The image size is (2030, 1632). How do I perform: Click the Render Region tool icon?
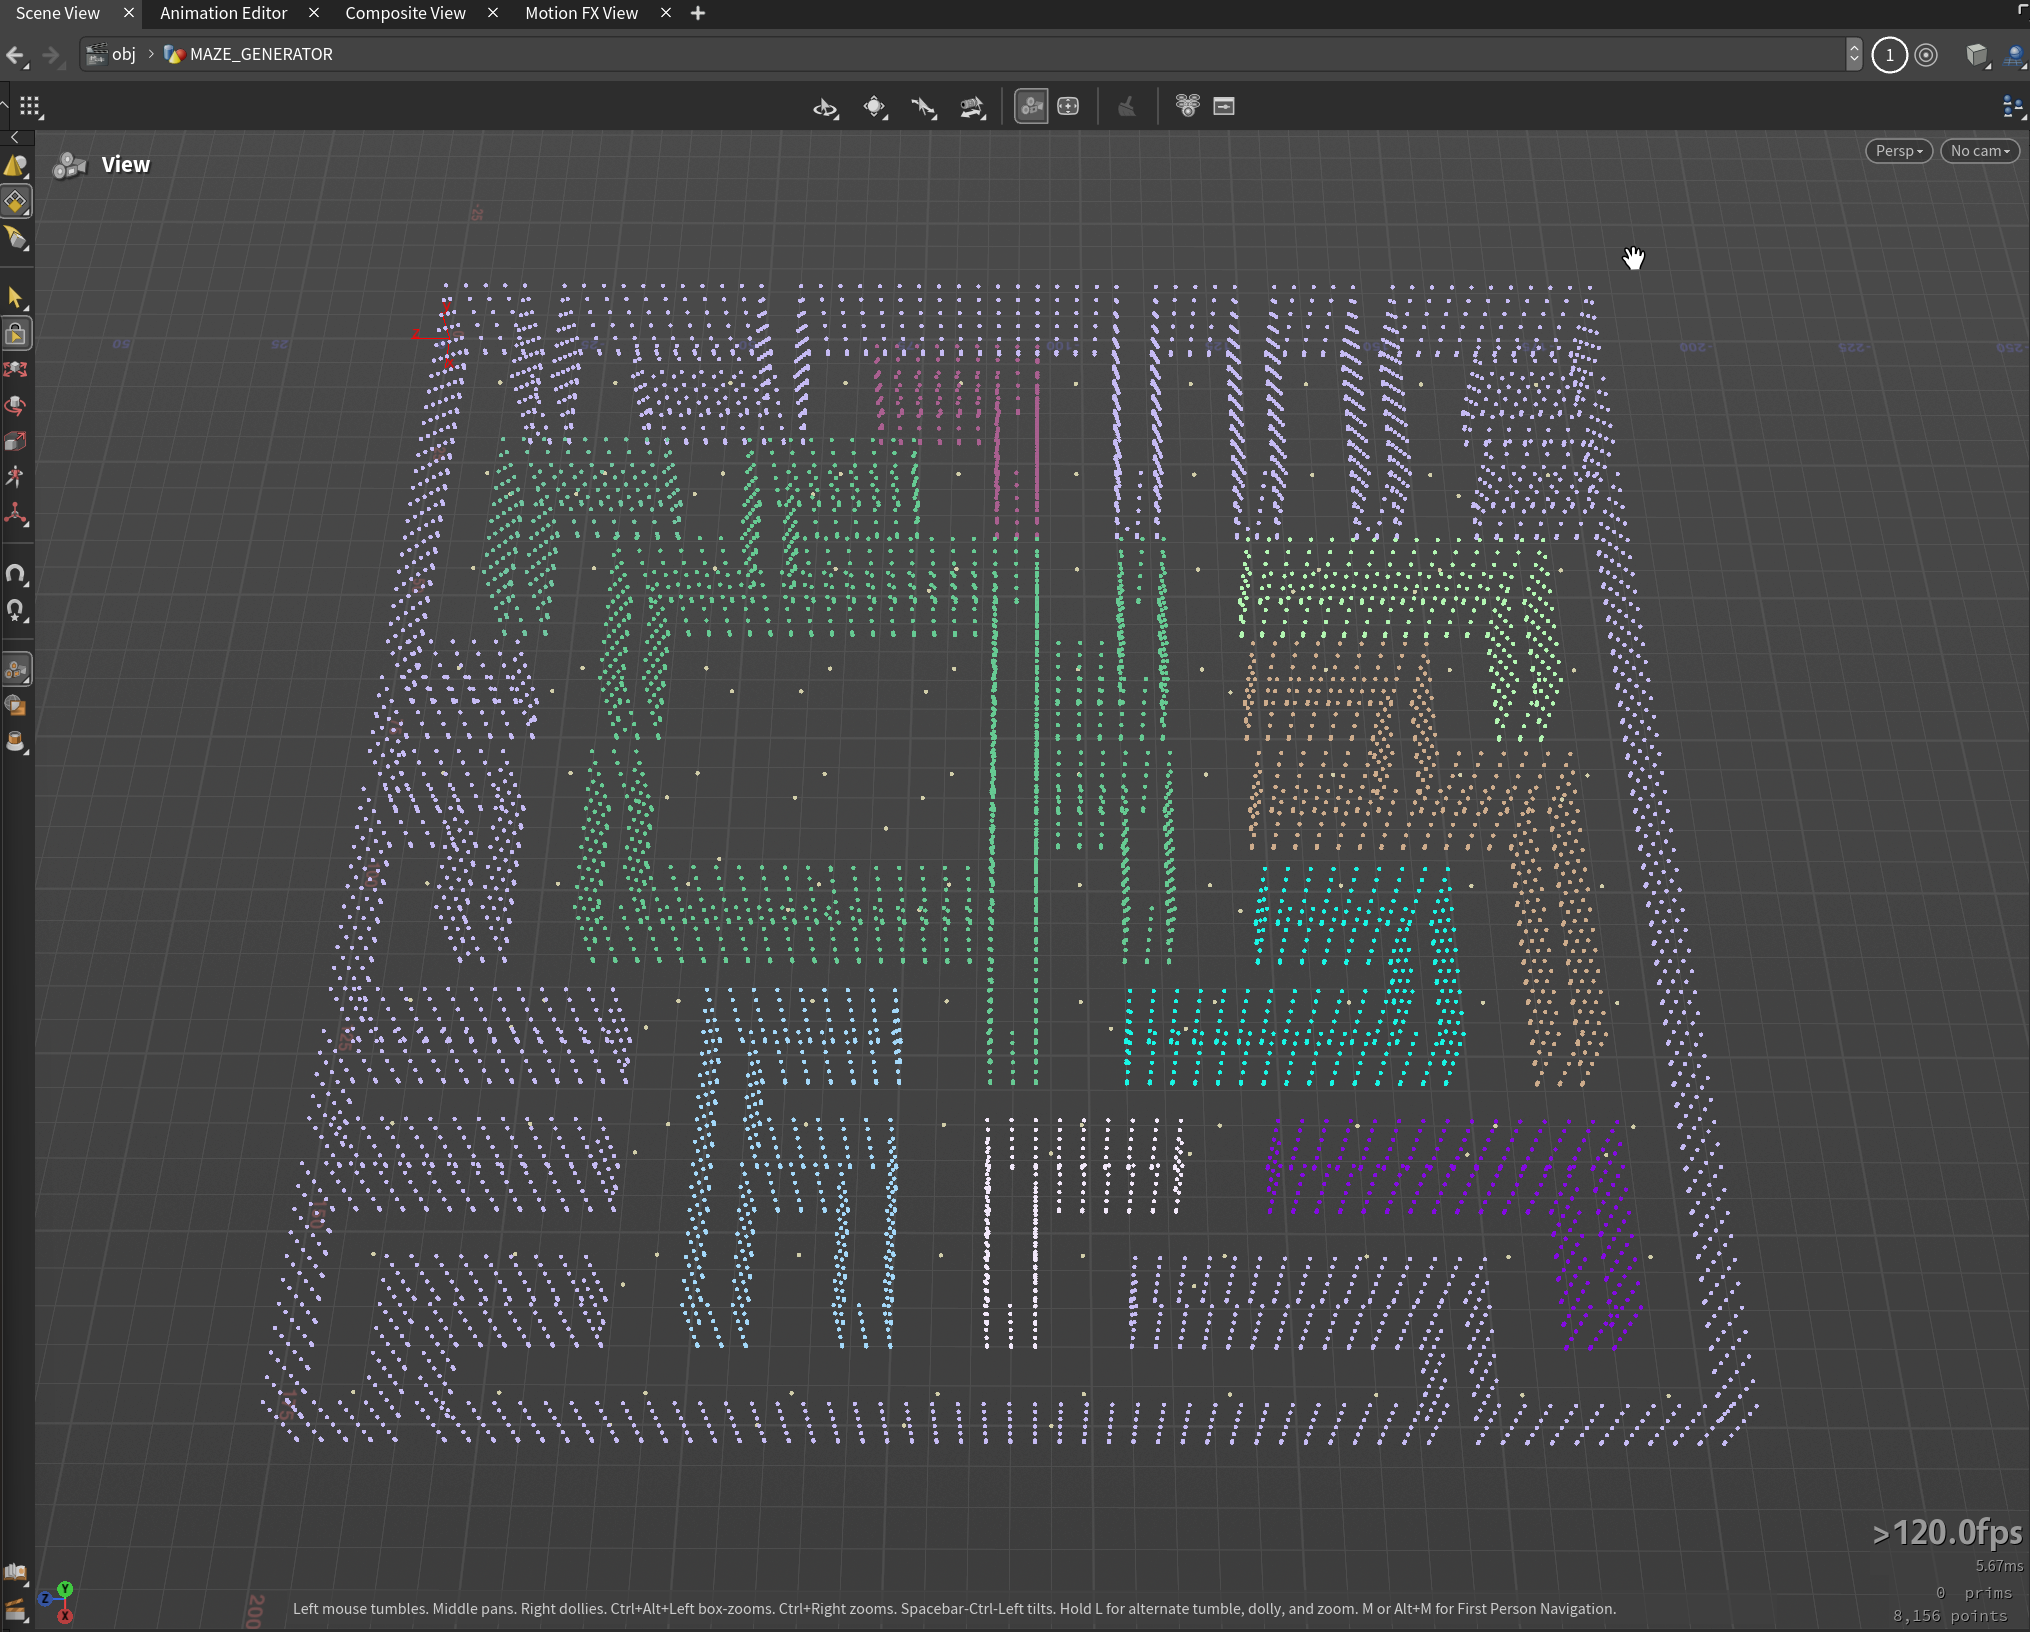tap(15, 705)
